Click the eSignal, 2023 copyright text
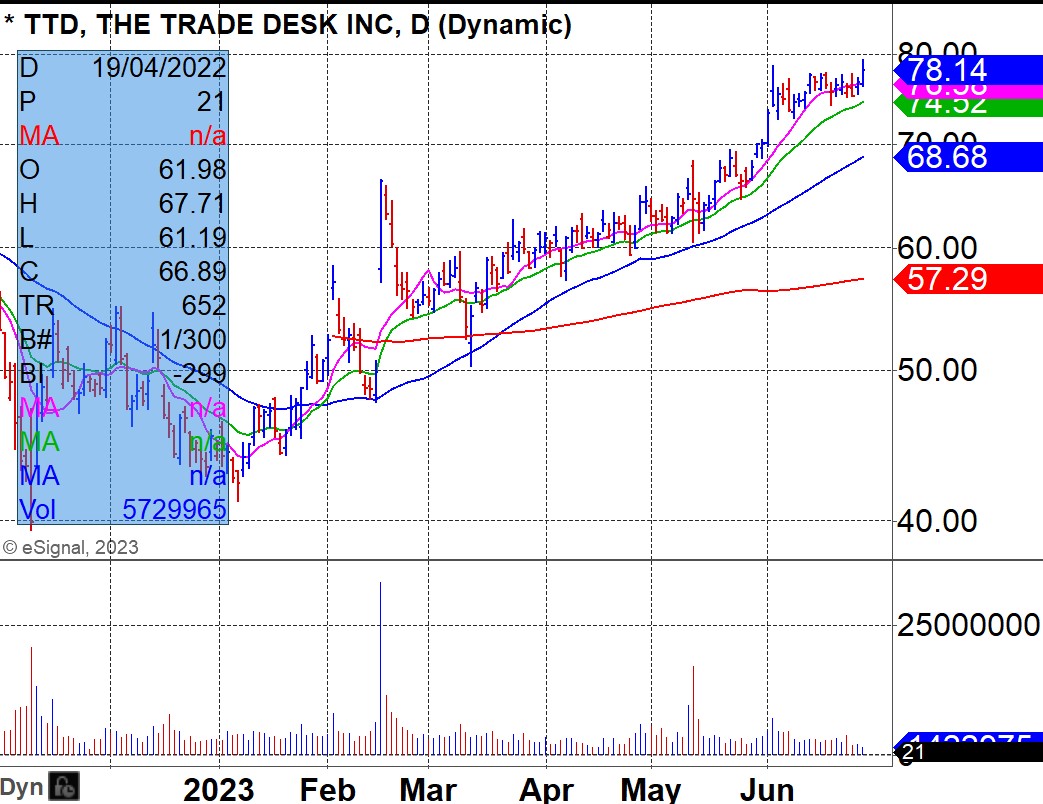This screenshot has width=1043, height=804. [71, 547]
